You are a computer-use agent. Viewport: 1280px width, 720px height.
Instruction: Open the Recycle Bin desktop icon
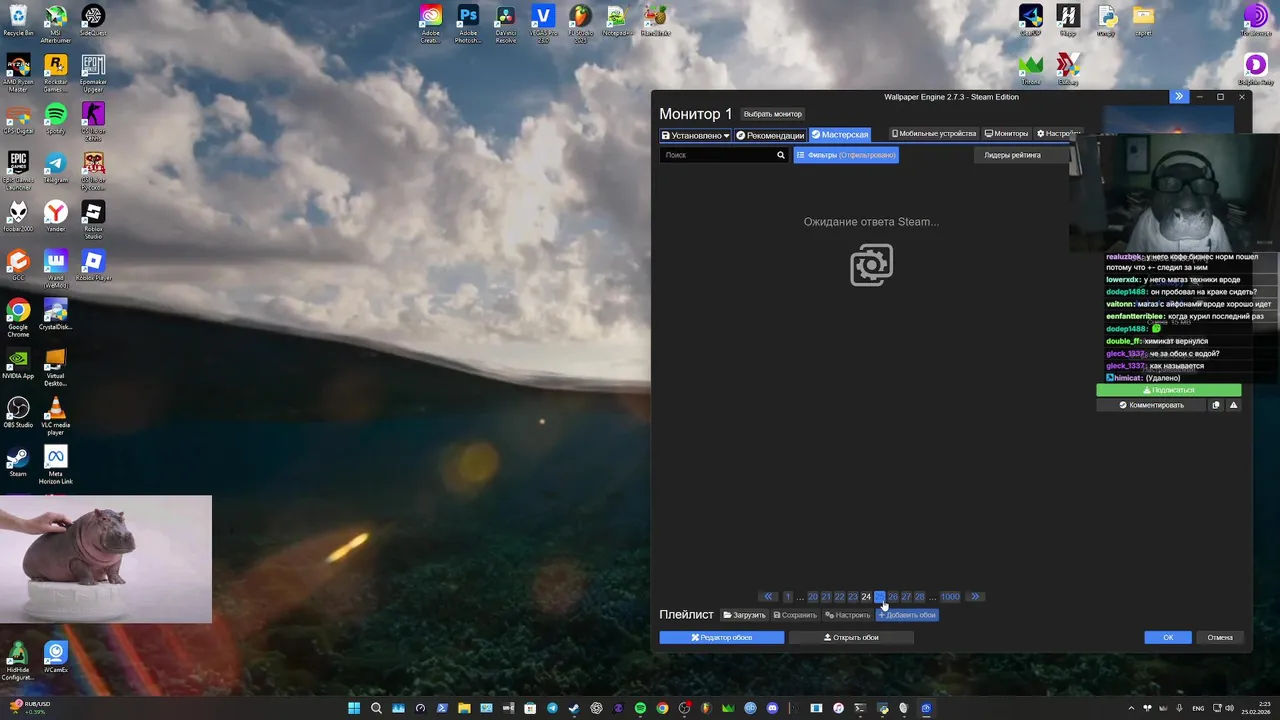(x=18, y=20)
